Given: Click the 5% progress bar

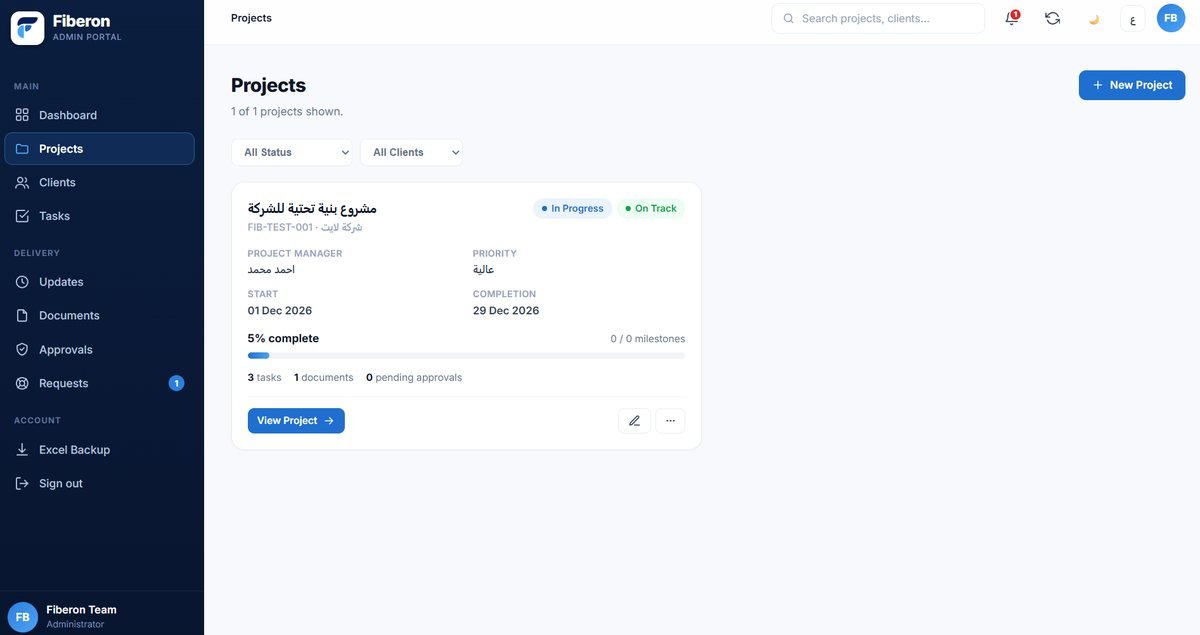Looking at the screenshot, I should point(466,355).
